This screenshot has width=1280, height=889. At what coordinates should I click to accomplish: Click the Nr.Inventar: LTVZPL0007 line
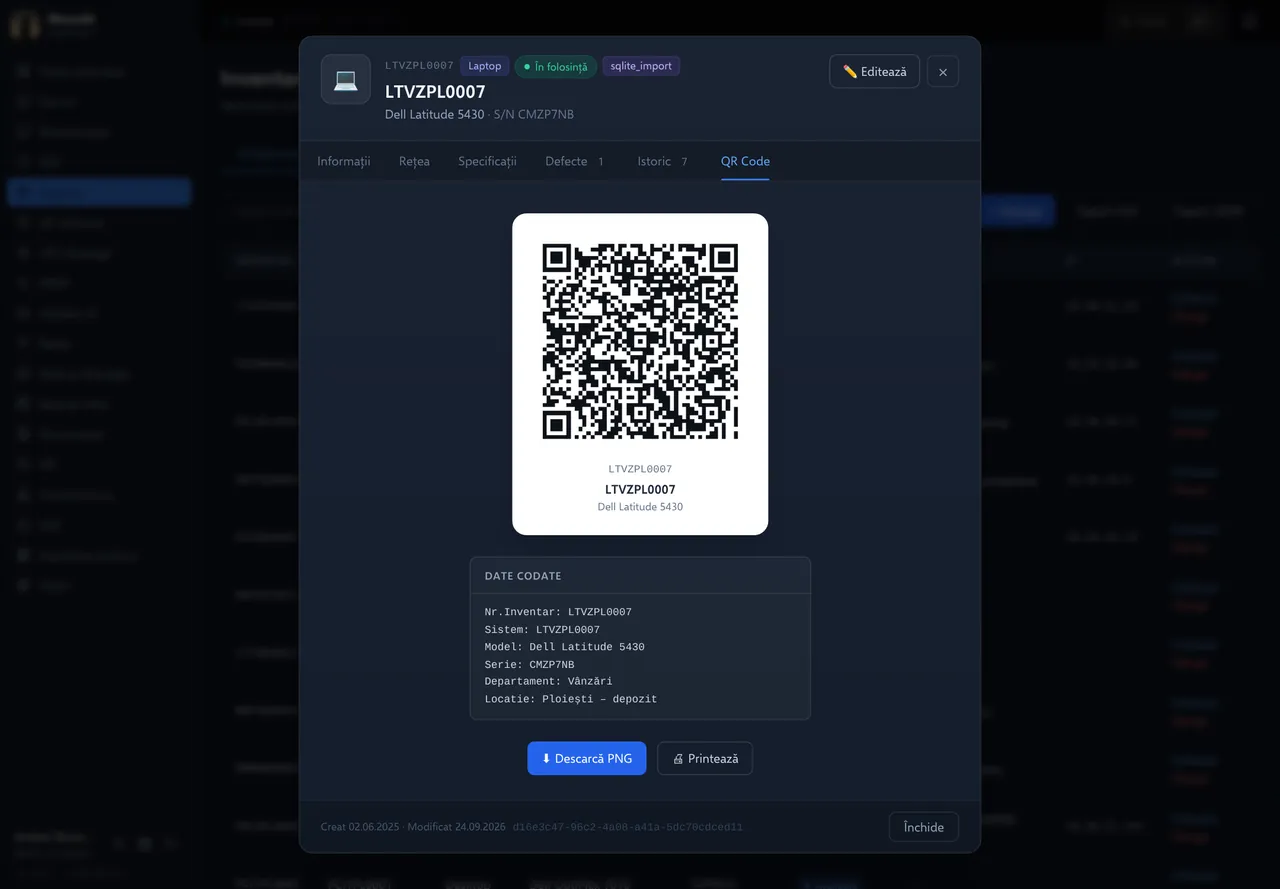point(558,612)
